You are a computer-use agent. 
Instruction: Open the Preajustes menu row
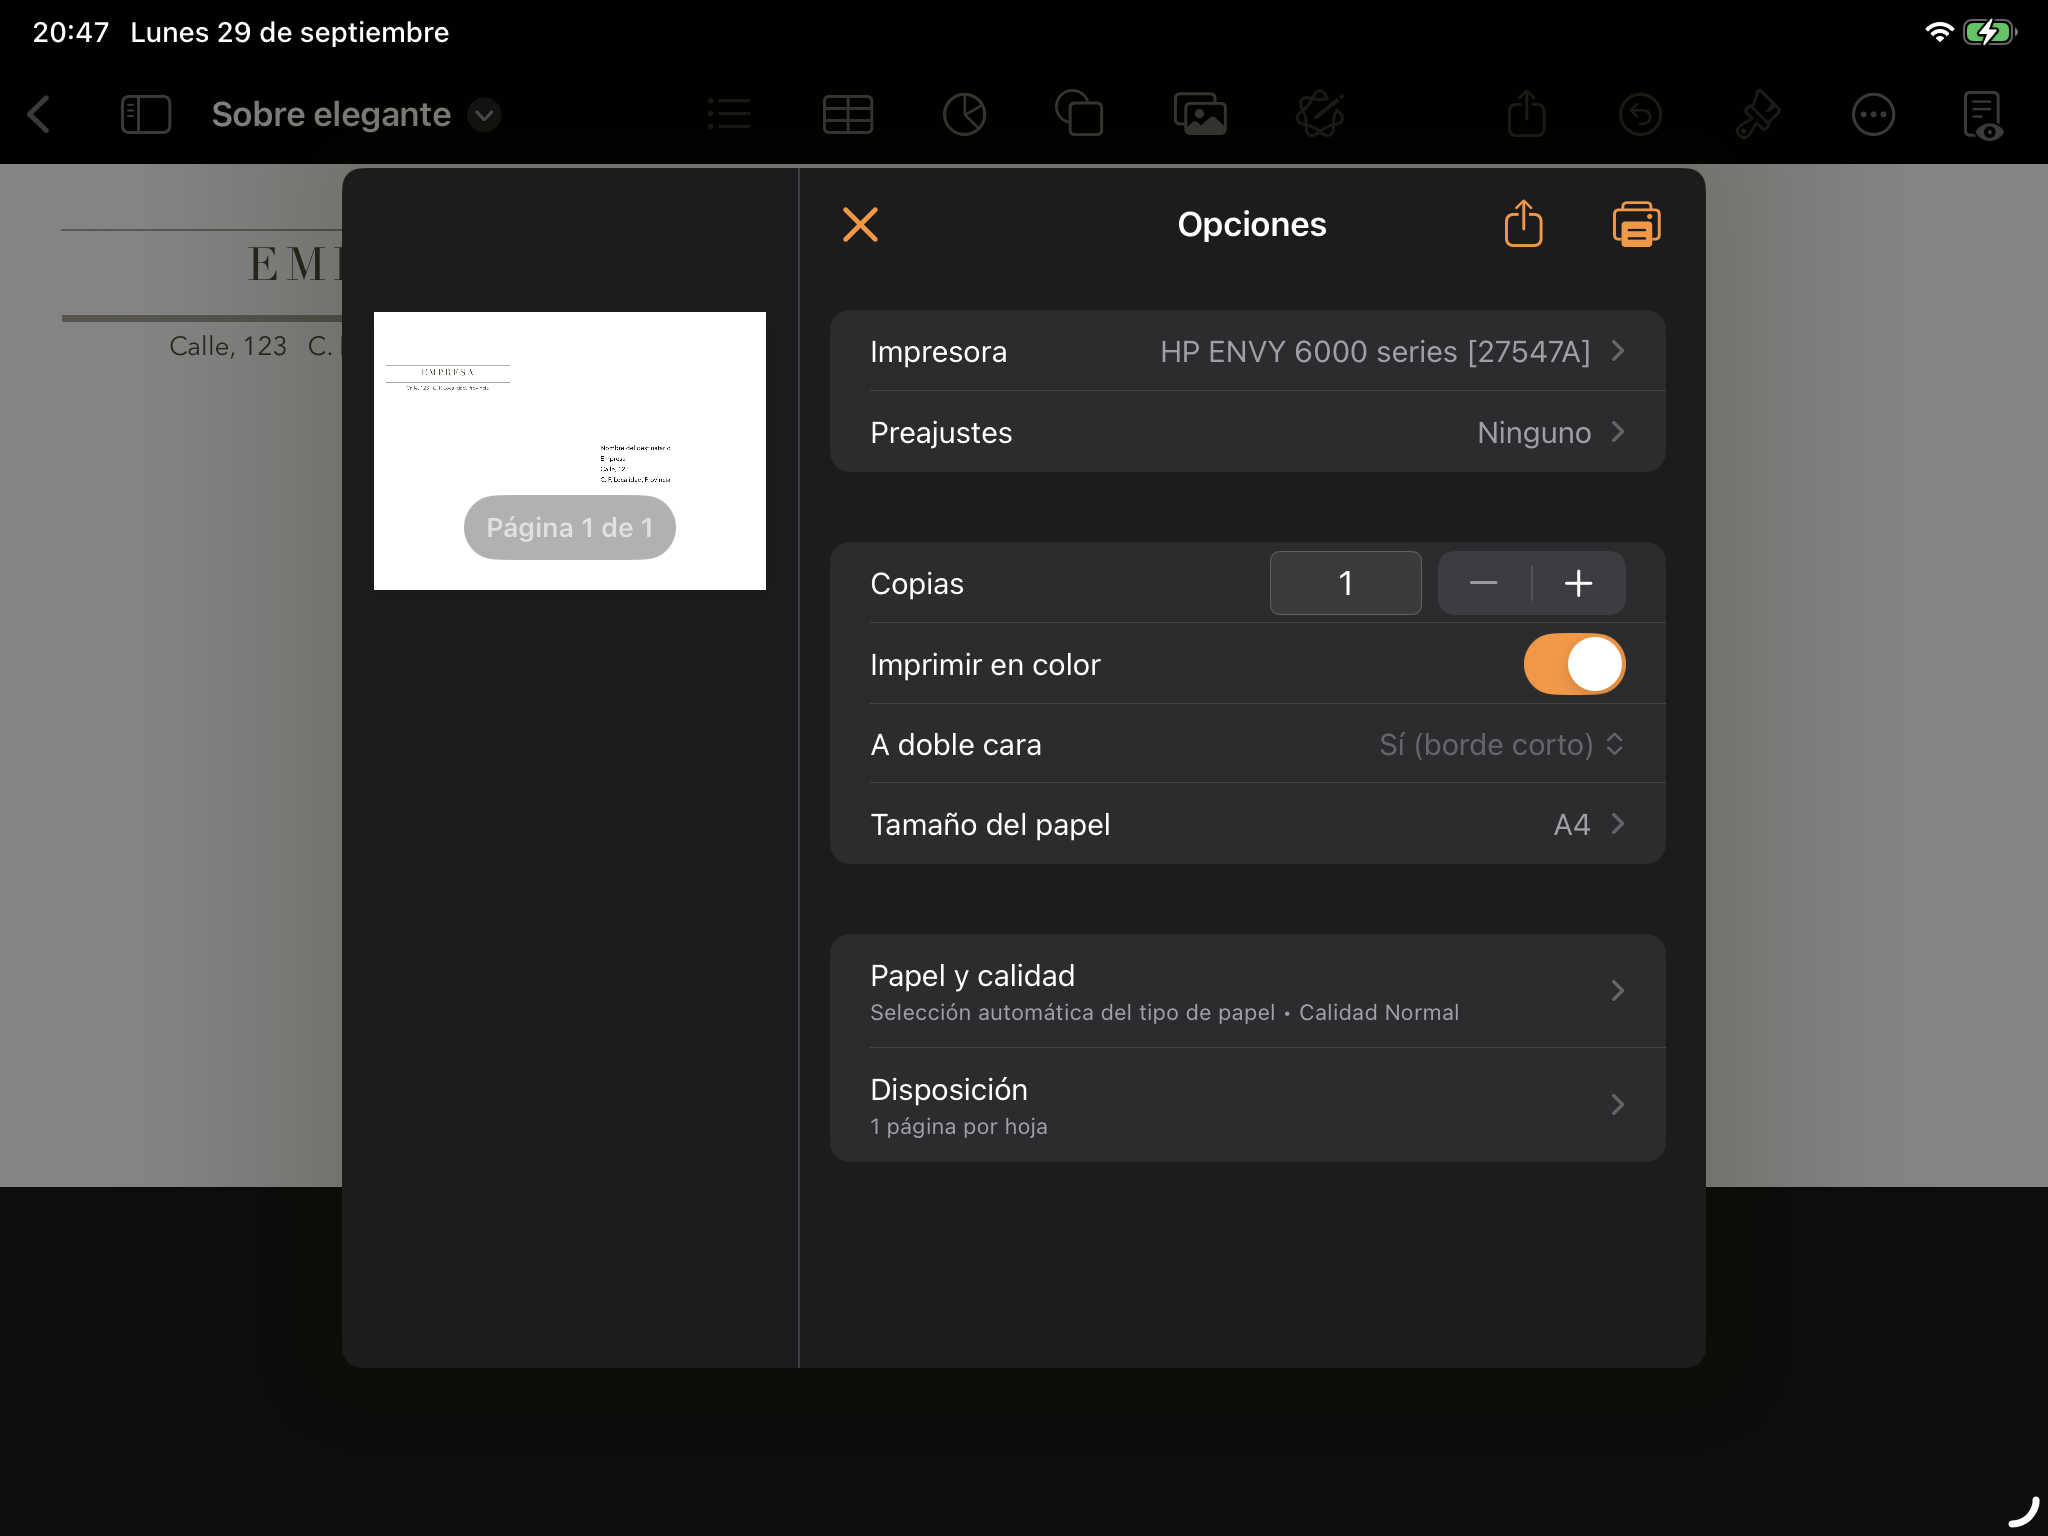[1247, 433]
